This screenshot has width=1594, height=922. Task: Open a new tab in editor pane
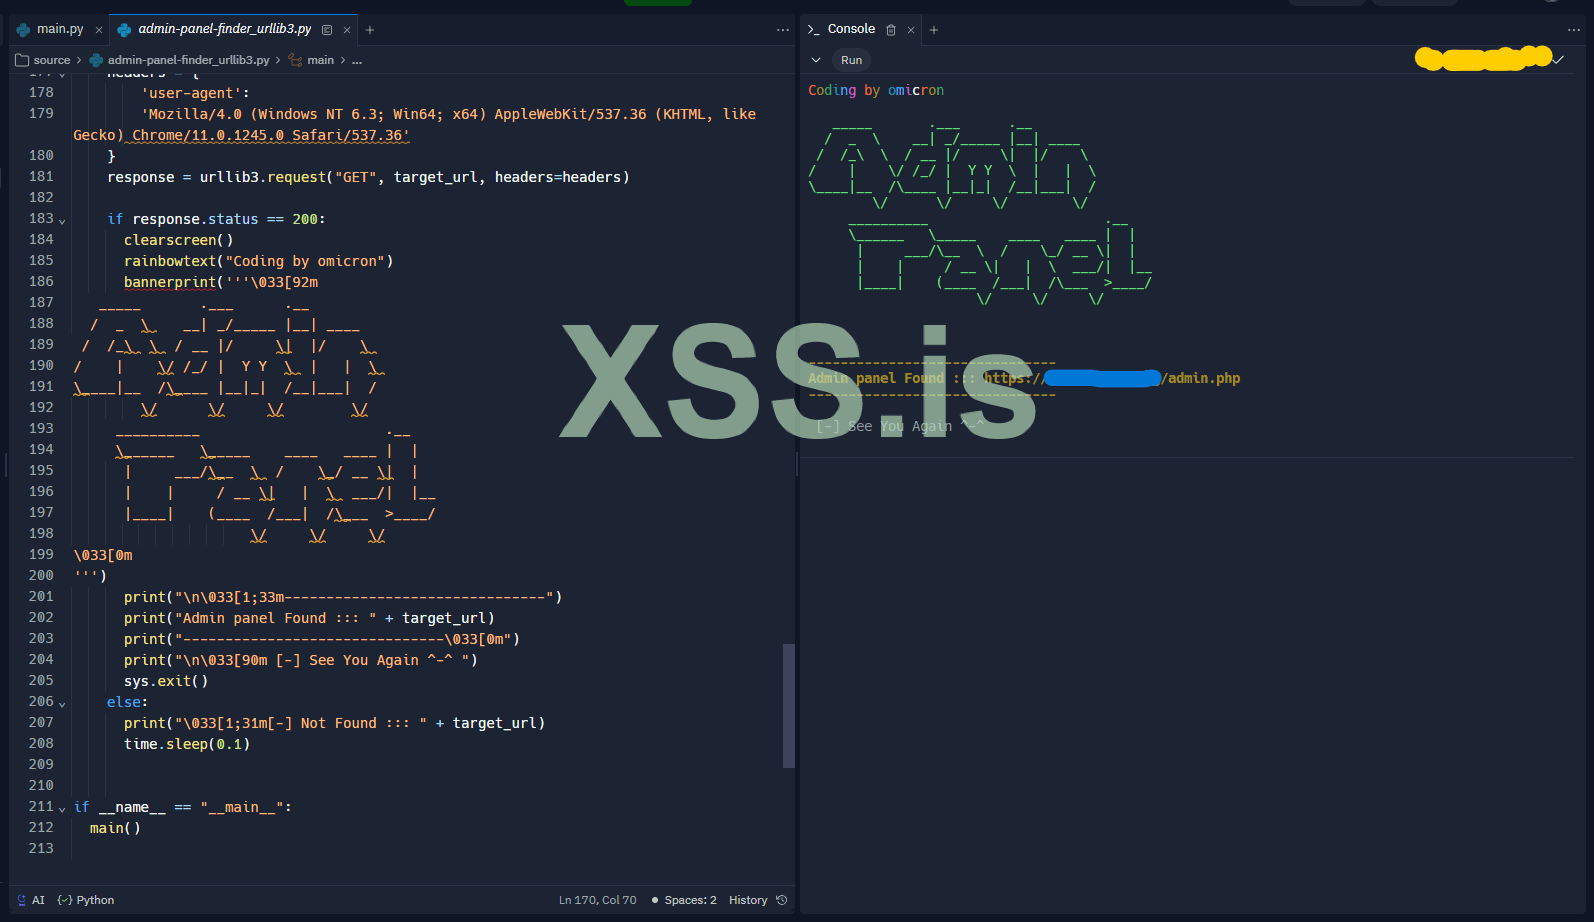(370, 30)
